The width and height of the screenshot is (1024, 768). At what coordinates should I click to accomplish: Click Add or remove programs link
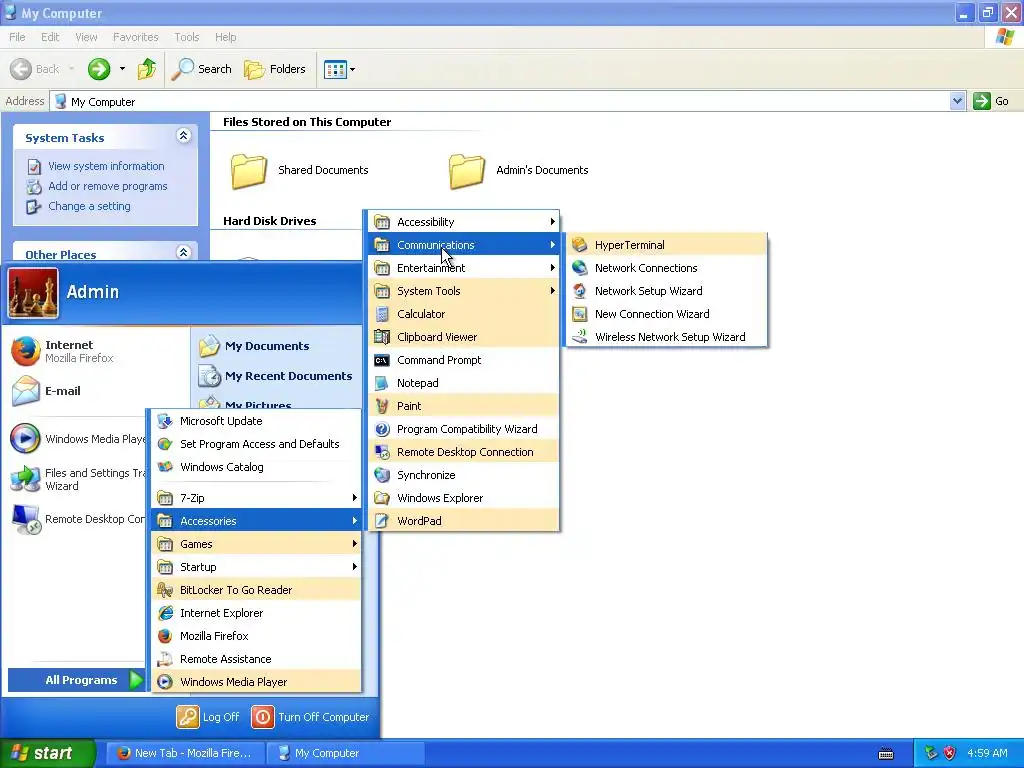(108, 186)
